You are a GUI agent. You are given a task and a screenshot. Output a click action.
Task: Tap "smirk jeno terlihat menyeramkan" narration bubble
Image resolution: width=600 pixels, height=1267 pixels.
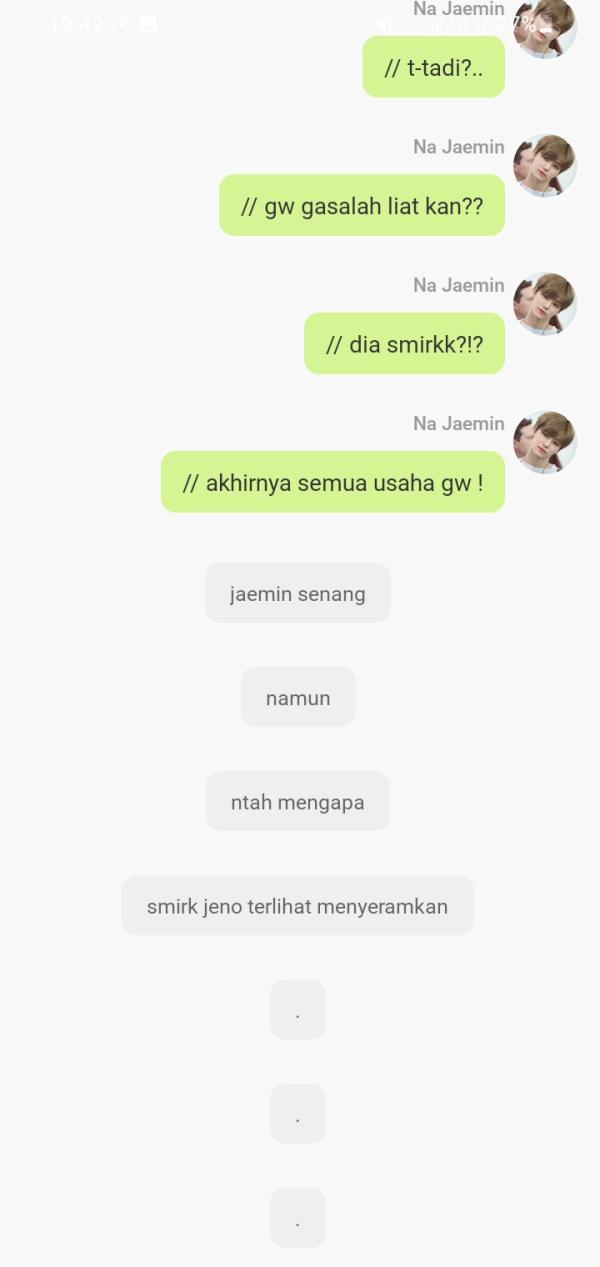click(298, 906)
